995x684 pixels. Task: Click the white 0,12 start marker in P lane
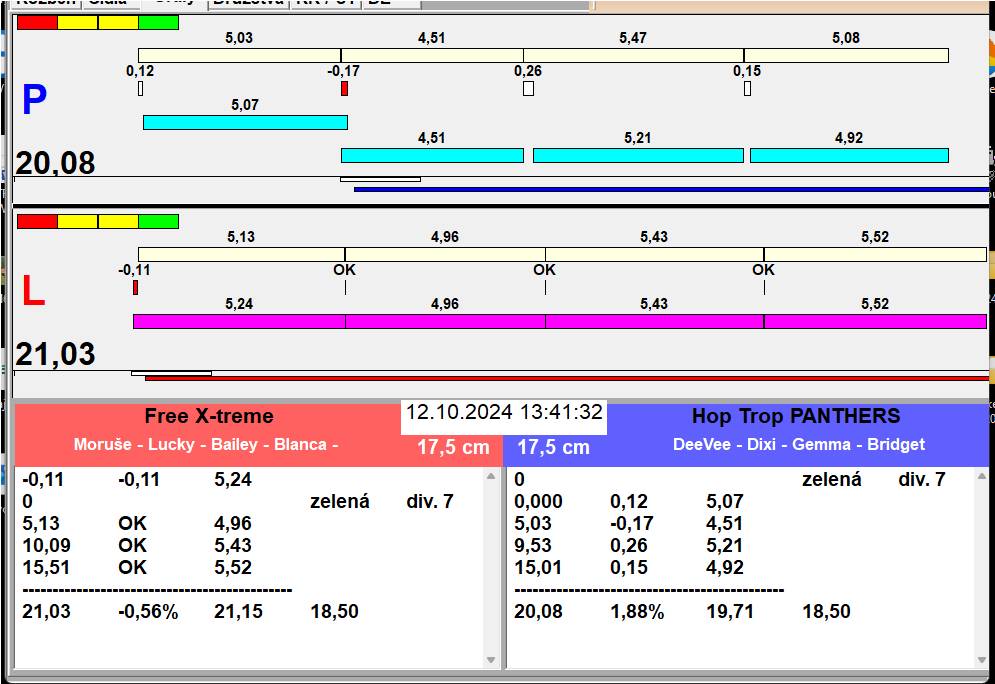[x=140, y=89]
